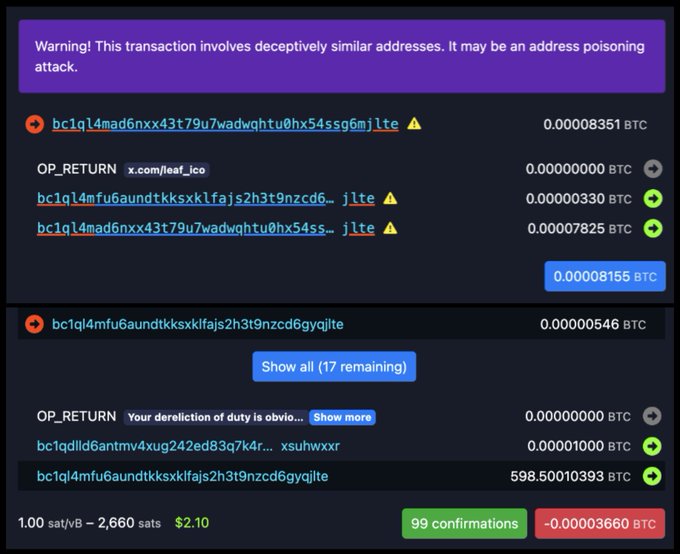Click grey arrow on dereliction OP_RETURN row
This screenshot has height=554, width=680.
[x=652, y=416]
